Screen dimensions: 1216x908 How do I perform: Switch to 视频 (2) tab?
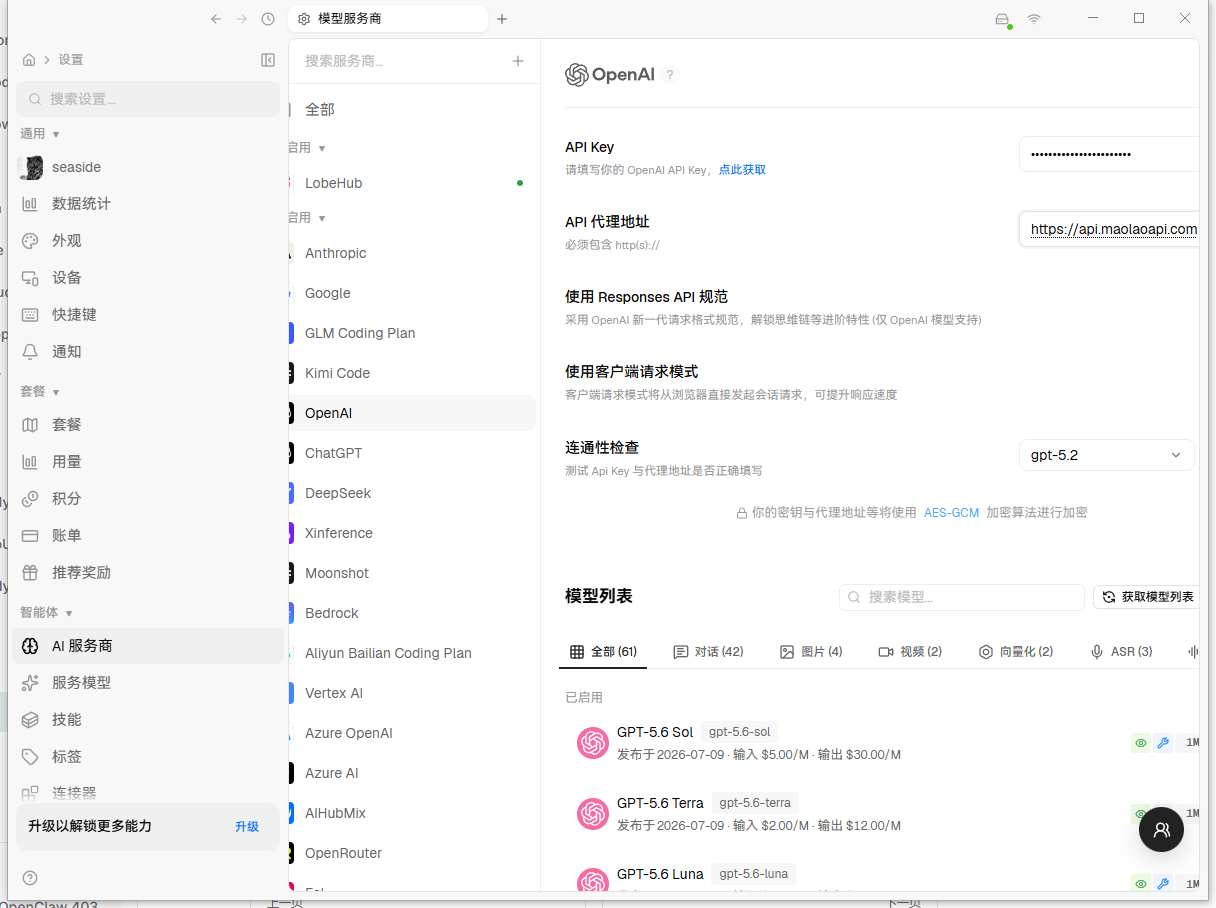(x=910, y=652)
